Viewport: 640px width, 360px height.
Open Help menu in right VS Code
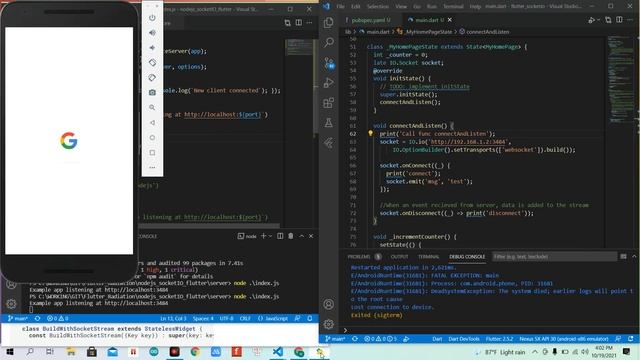[x=475, y=7]
